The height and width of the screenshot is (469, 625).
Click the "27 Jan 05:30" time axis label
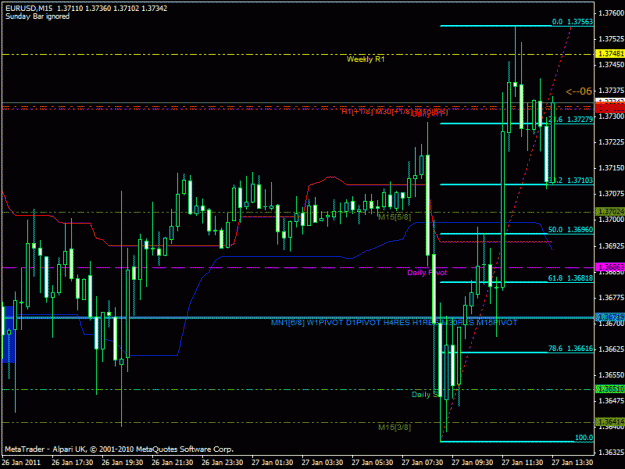coord(372,463)
